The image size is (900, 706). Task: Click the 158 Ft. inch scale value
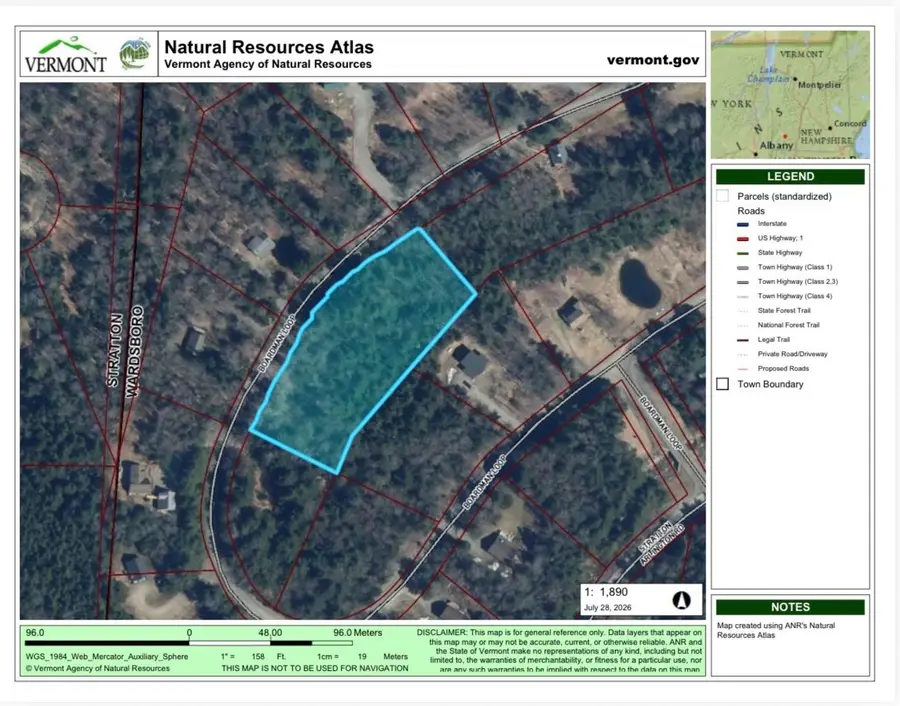coord(269,657)
